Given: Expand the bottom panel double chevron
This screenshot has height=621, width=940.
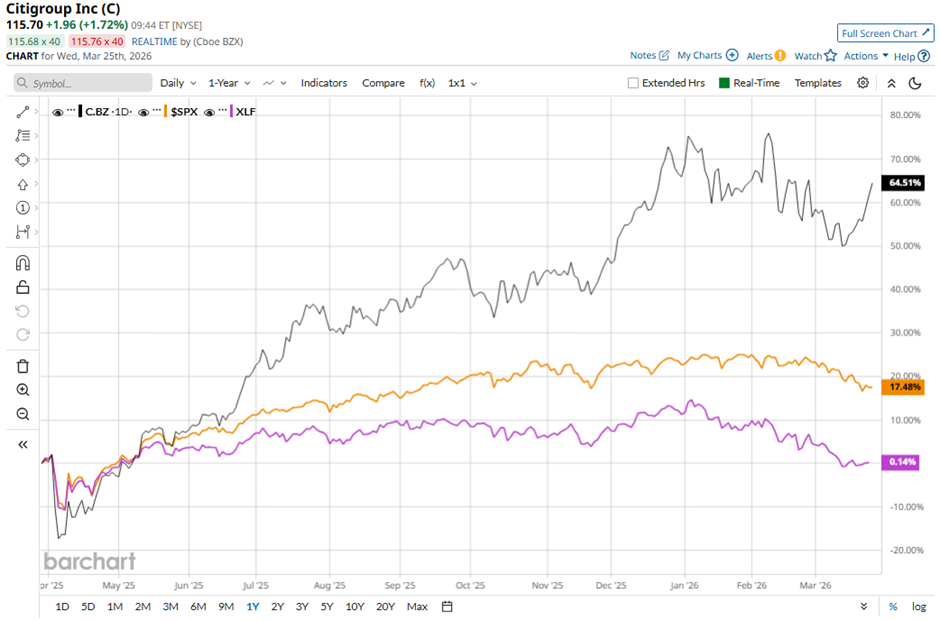Looking at the screenshot, I should click(864, 607).
